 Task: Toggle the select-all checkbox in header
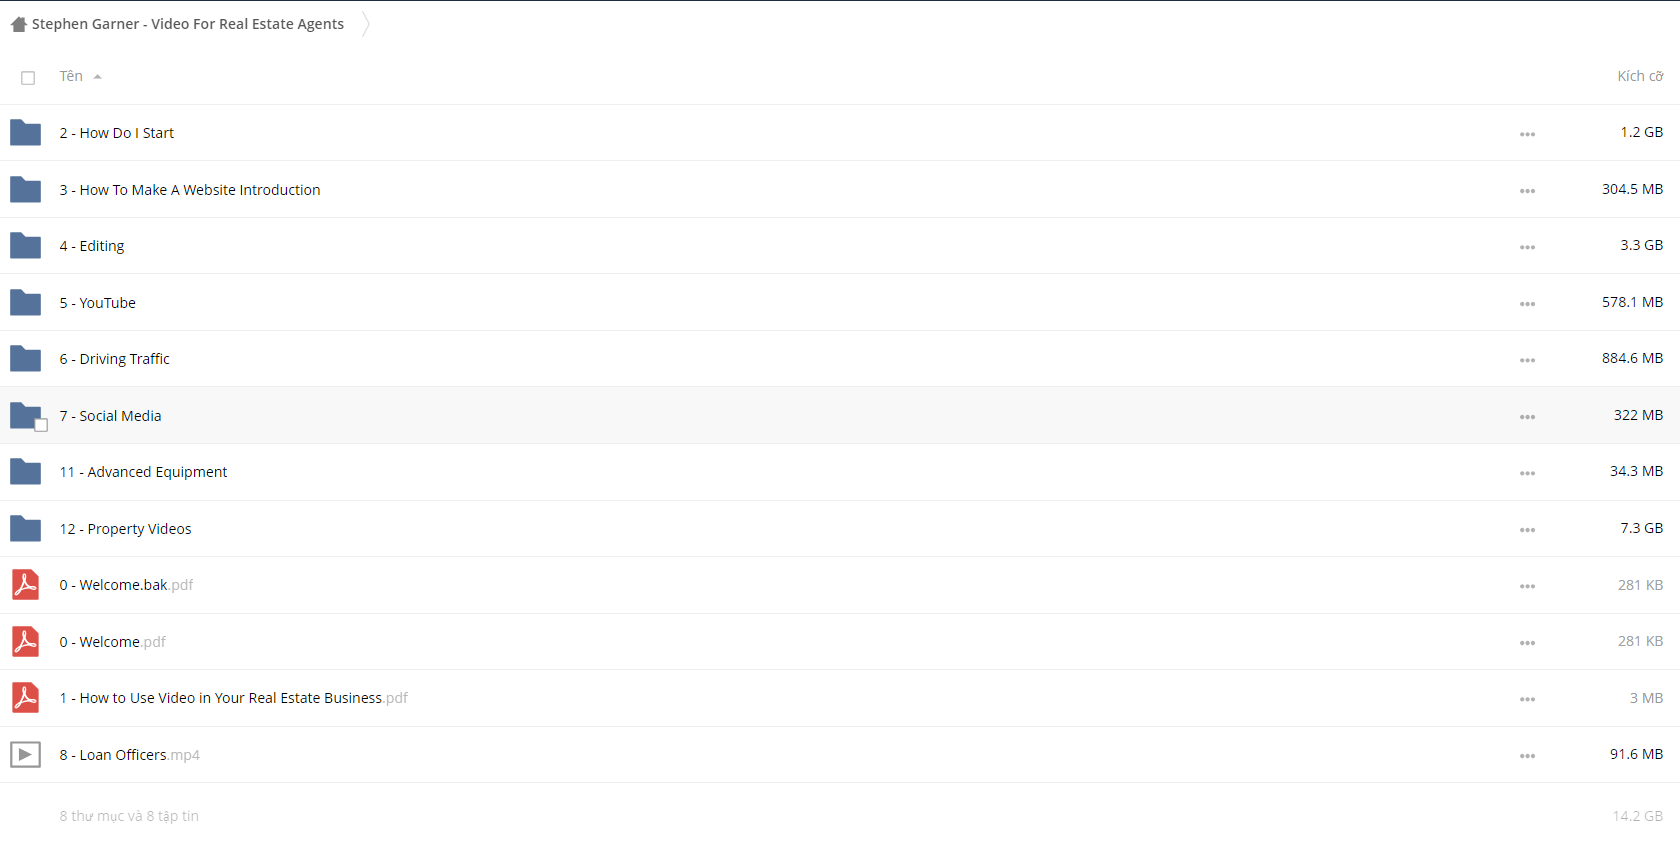tap(28, 78)
